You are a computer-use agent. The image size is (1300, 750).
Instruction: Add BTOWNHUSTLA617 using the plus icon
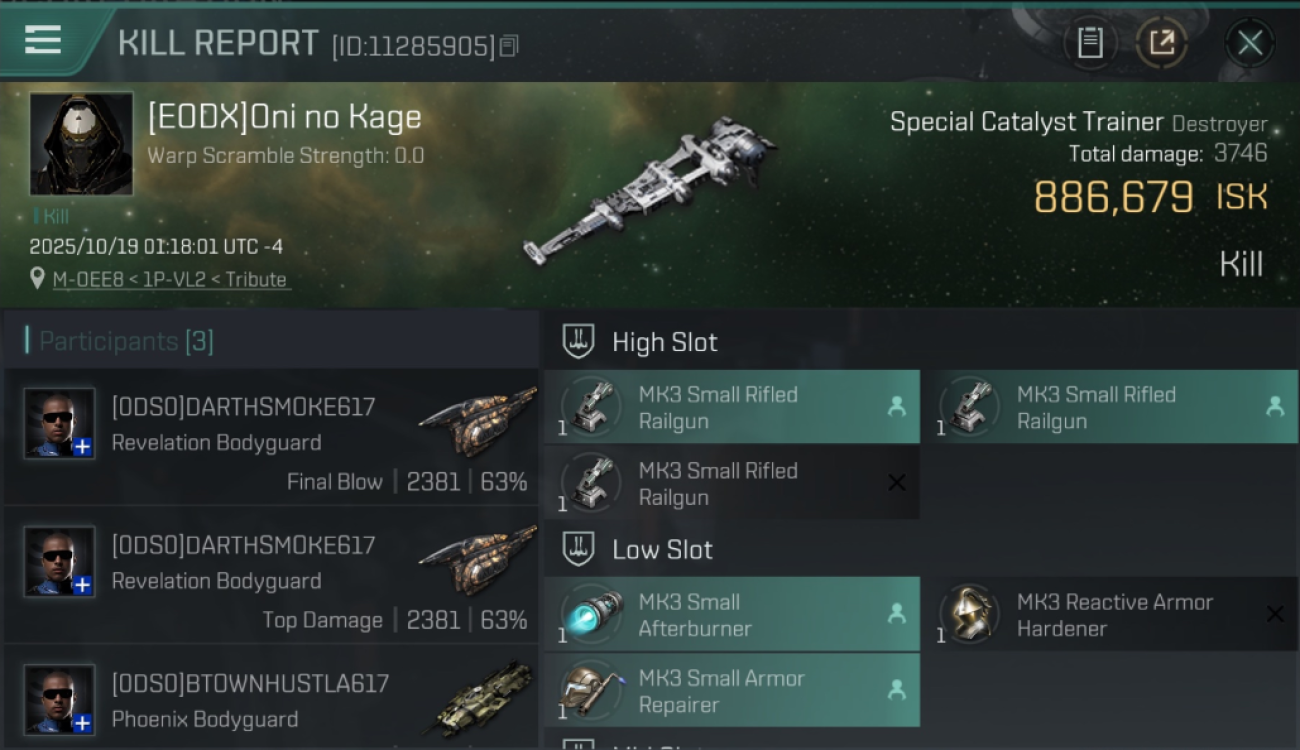point(82,723)
